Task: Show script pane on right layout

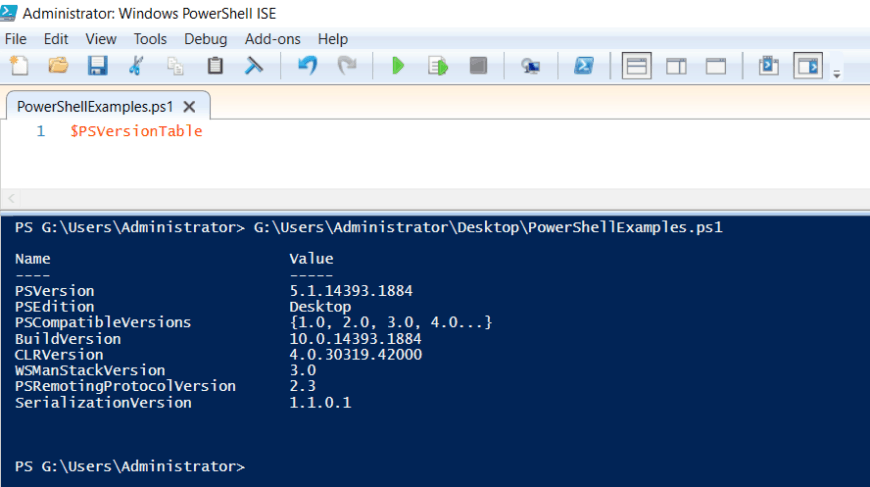Action: 676,67
